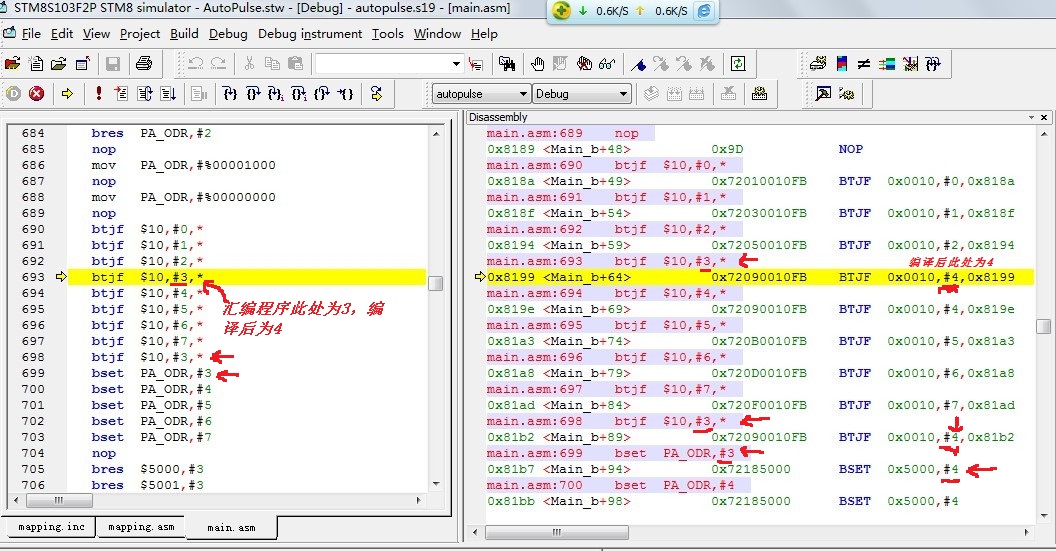
Task: Click Disassembly horizontal scrollbar thumb
Action: (557, 532)
